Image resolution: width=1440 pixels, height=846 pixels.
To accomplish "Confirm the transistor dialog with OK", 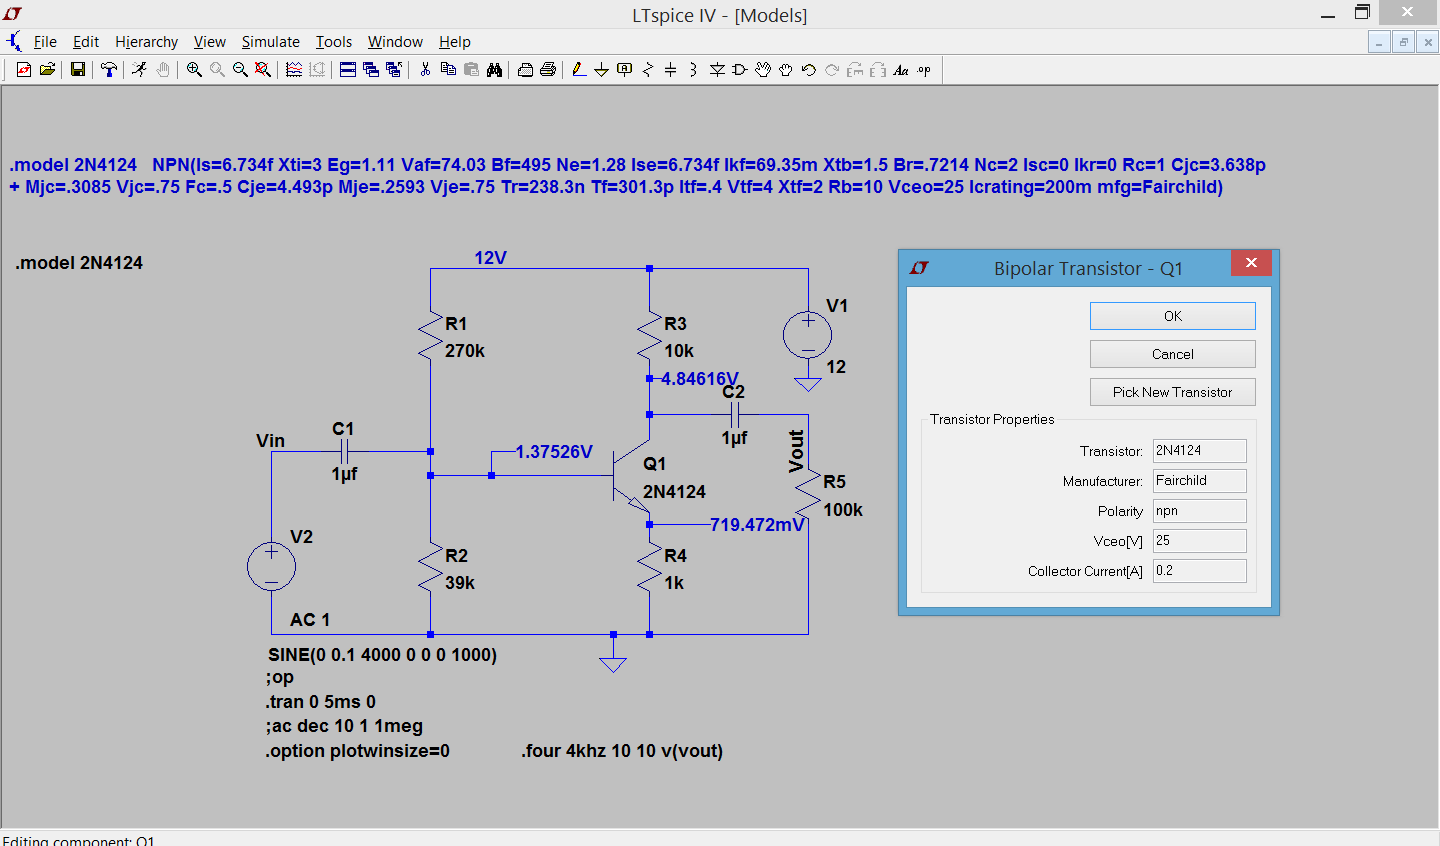I will pyautogui.click(x=1172, y=316).
